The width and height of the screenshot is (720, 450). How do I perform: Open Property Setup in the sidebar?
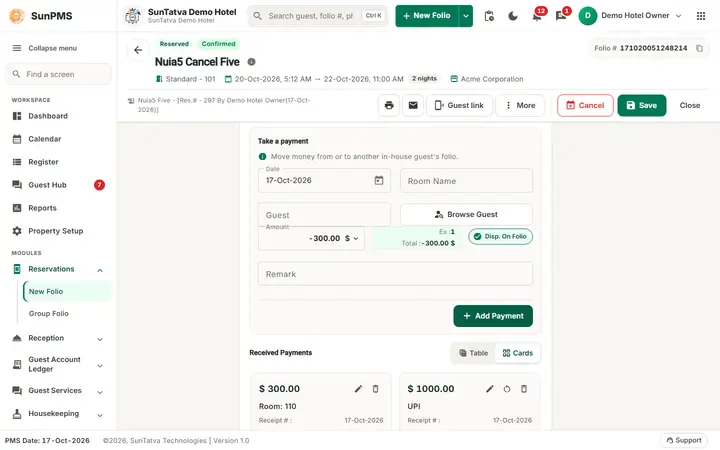tap(58, 231)
